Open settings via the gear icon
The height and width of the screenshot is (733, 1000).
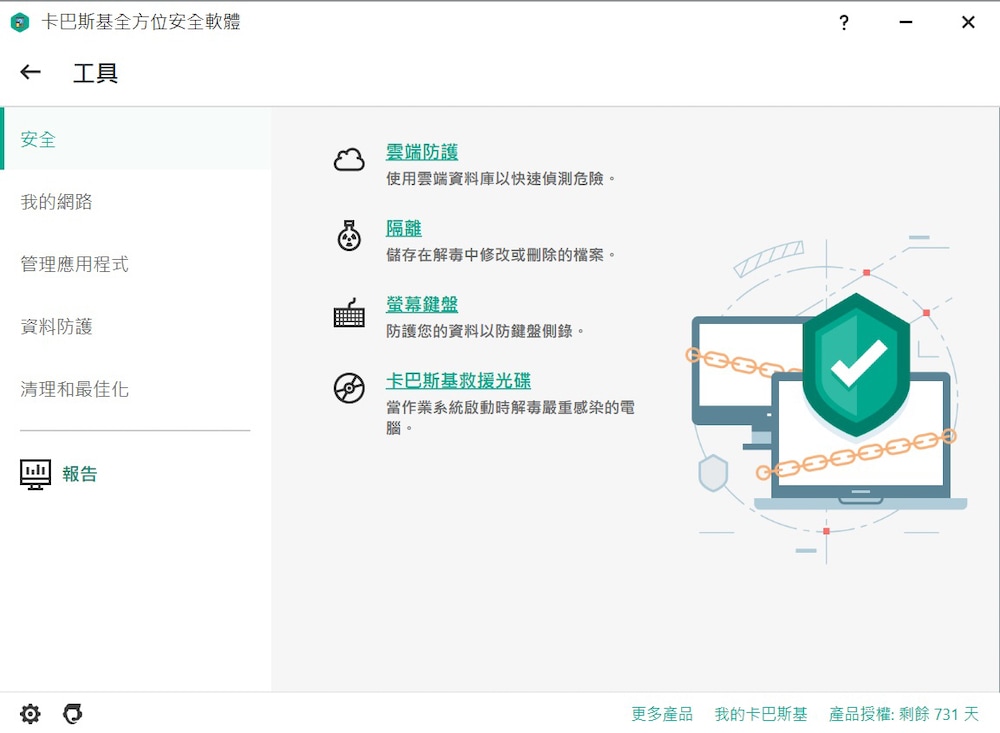click(x=30, y=713)
